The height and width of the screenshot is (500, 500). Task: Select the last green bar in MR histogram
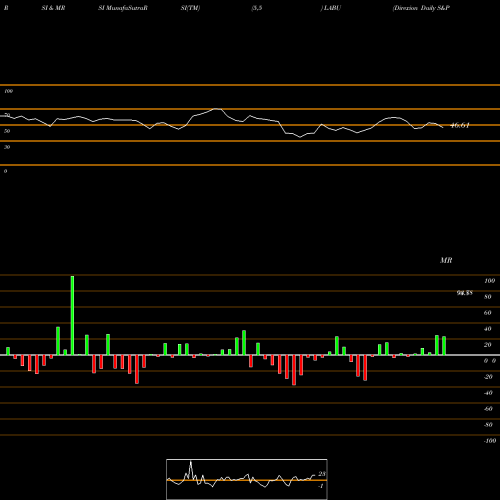point(444,346)
